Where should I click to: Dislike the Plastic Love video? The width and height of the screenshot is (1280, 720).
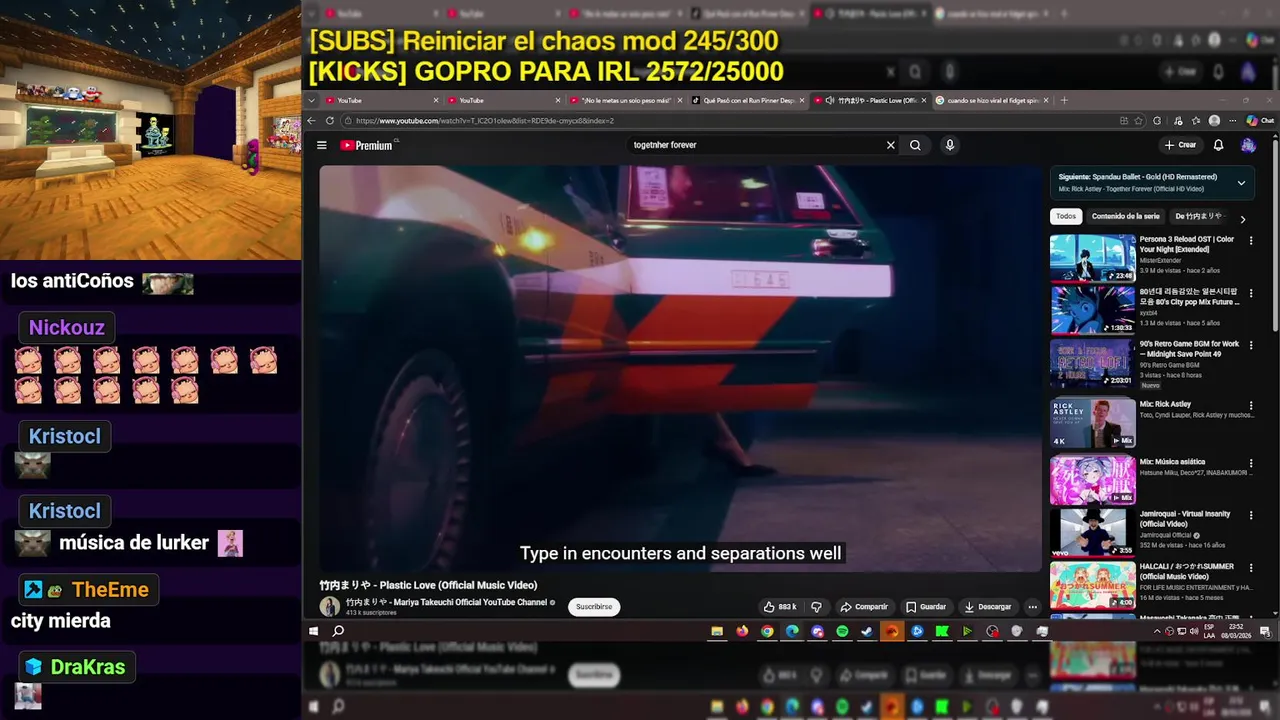pyautogui.click(x=816, y=607)
